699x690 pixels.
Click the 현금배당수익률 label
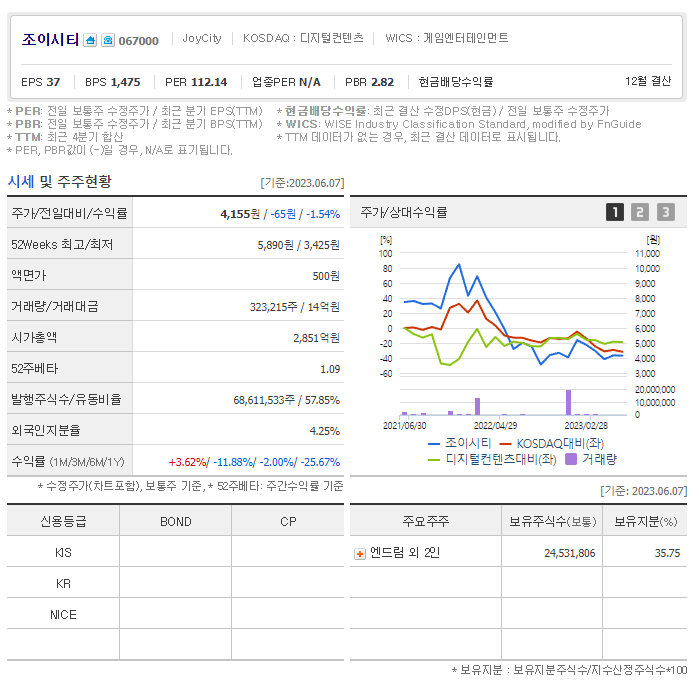pos(456,82)
